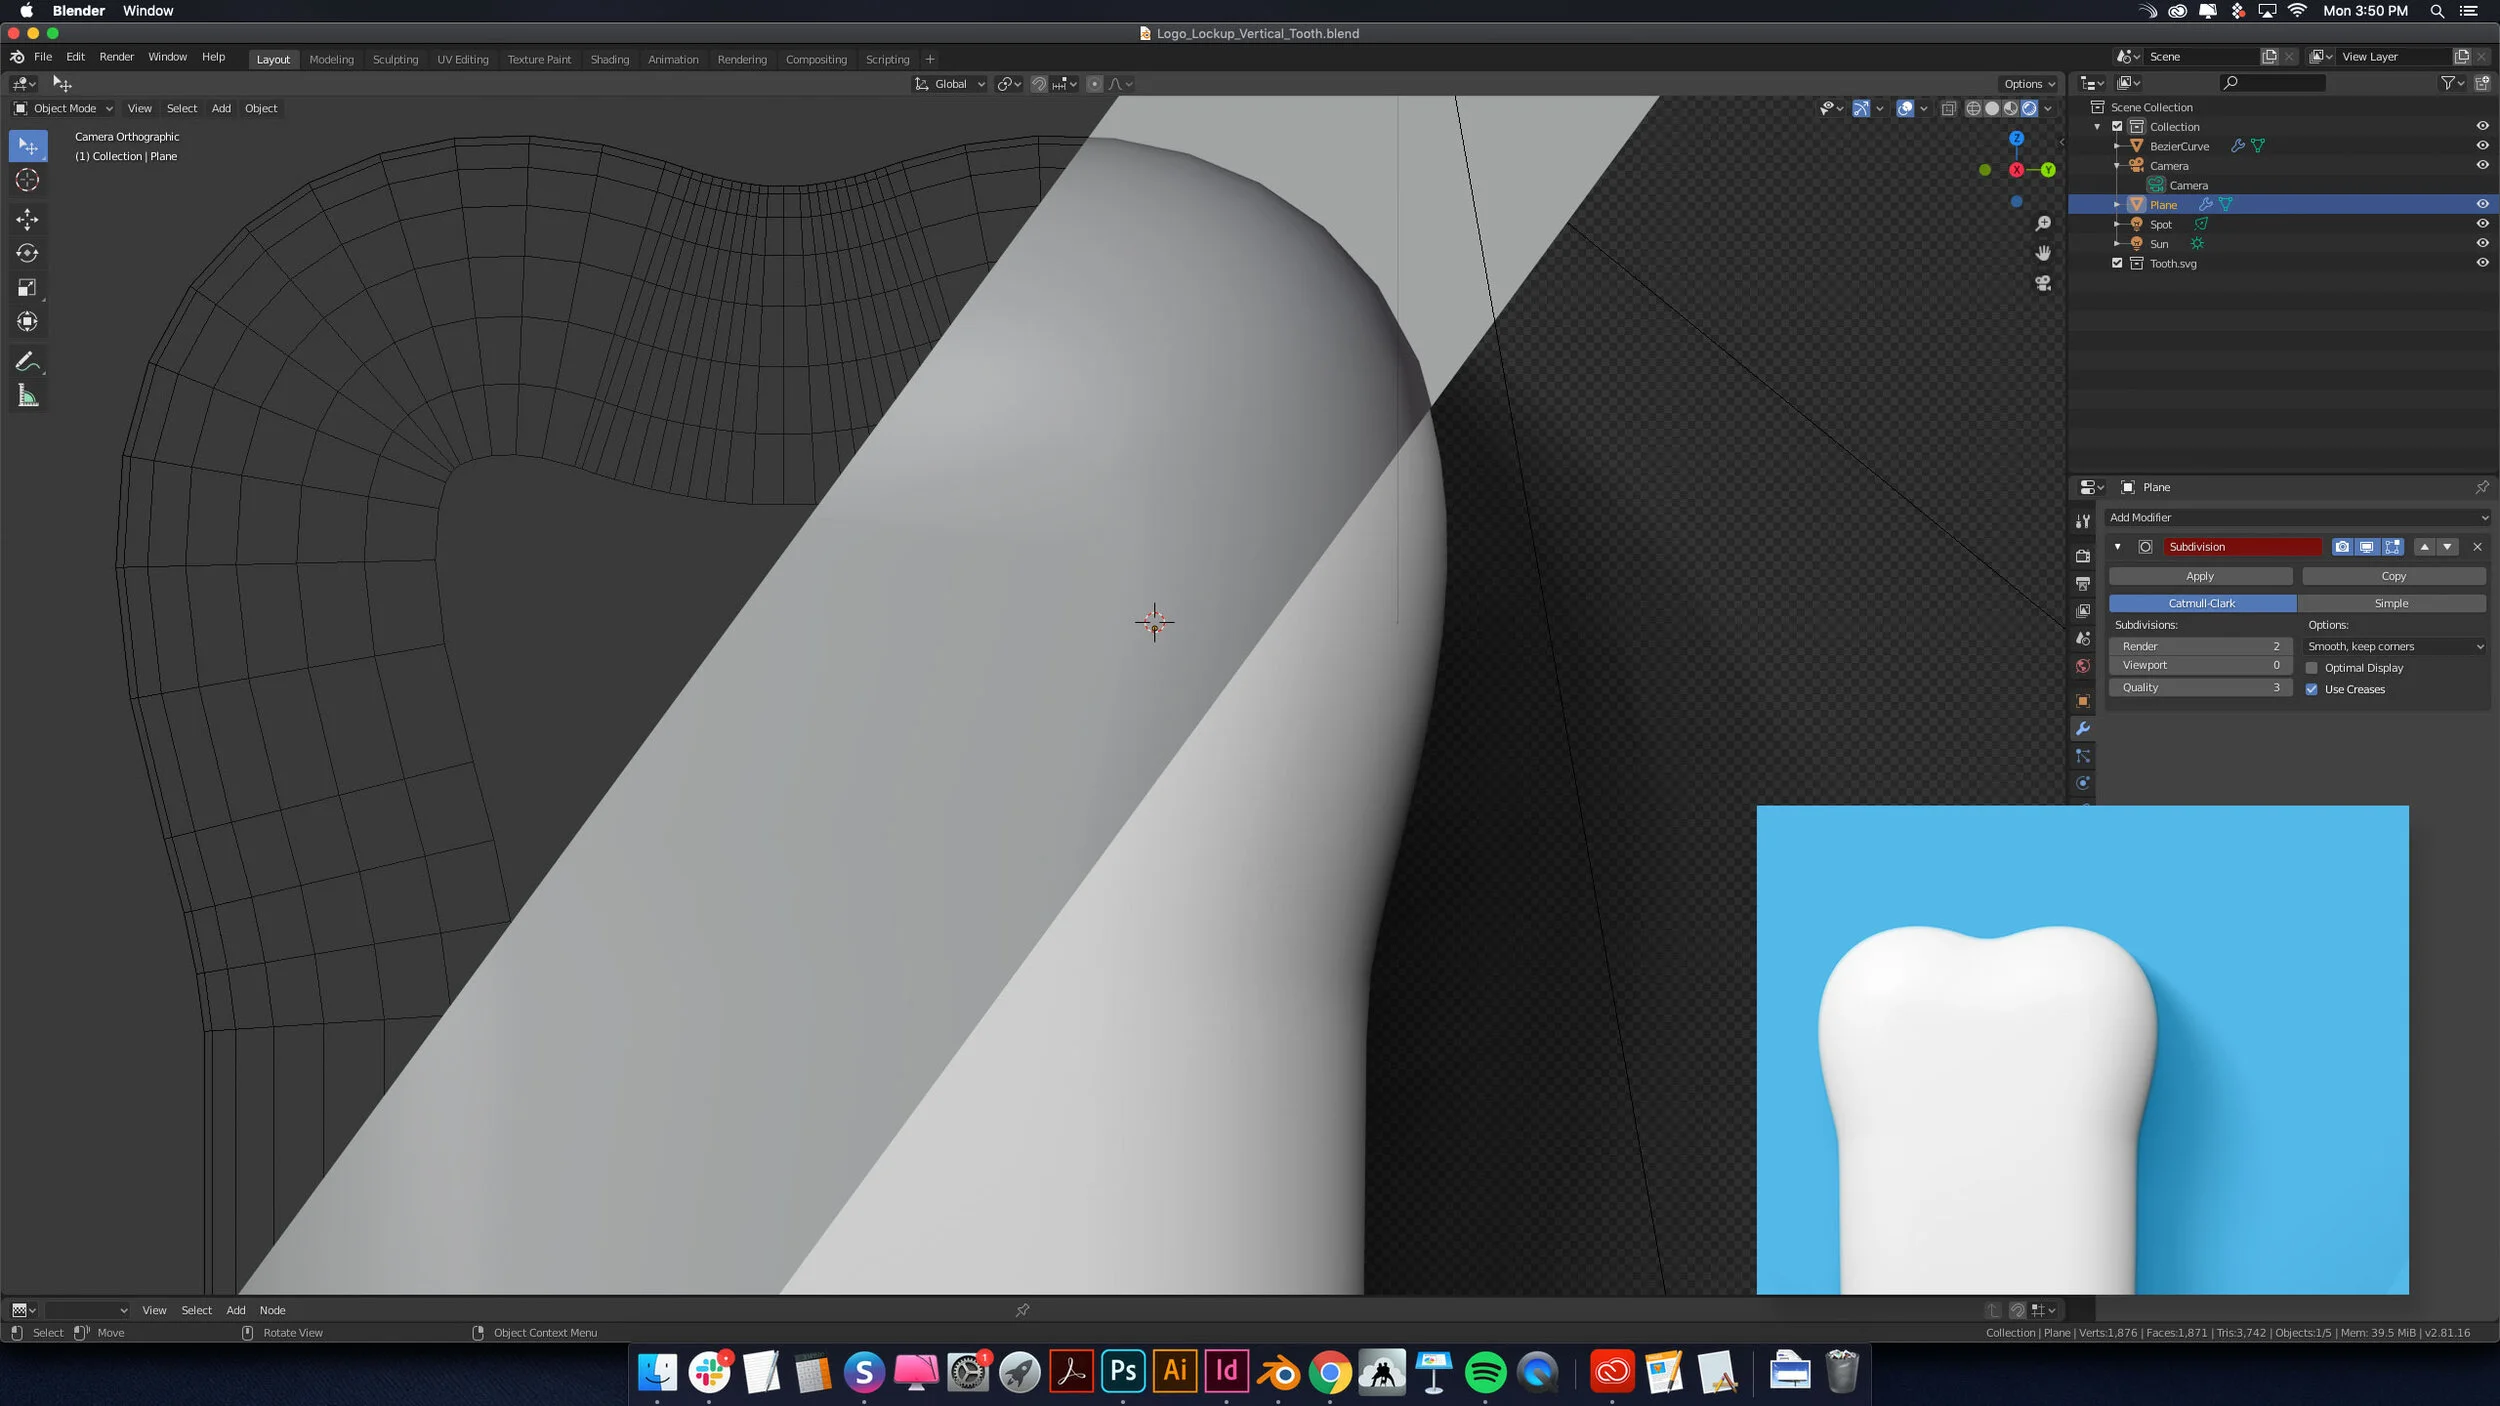
Task: Switch viewport to wireframe shading
Action: pyautogui.click(x=1972, y=108)
